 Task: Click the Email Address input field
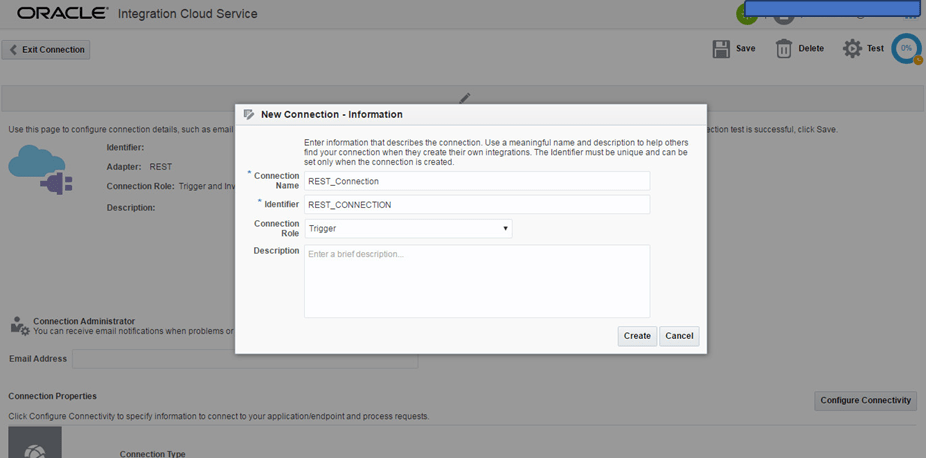pos(245,359)
